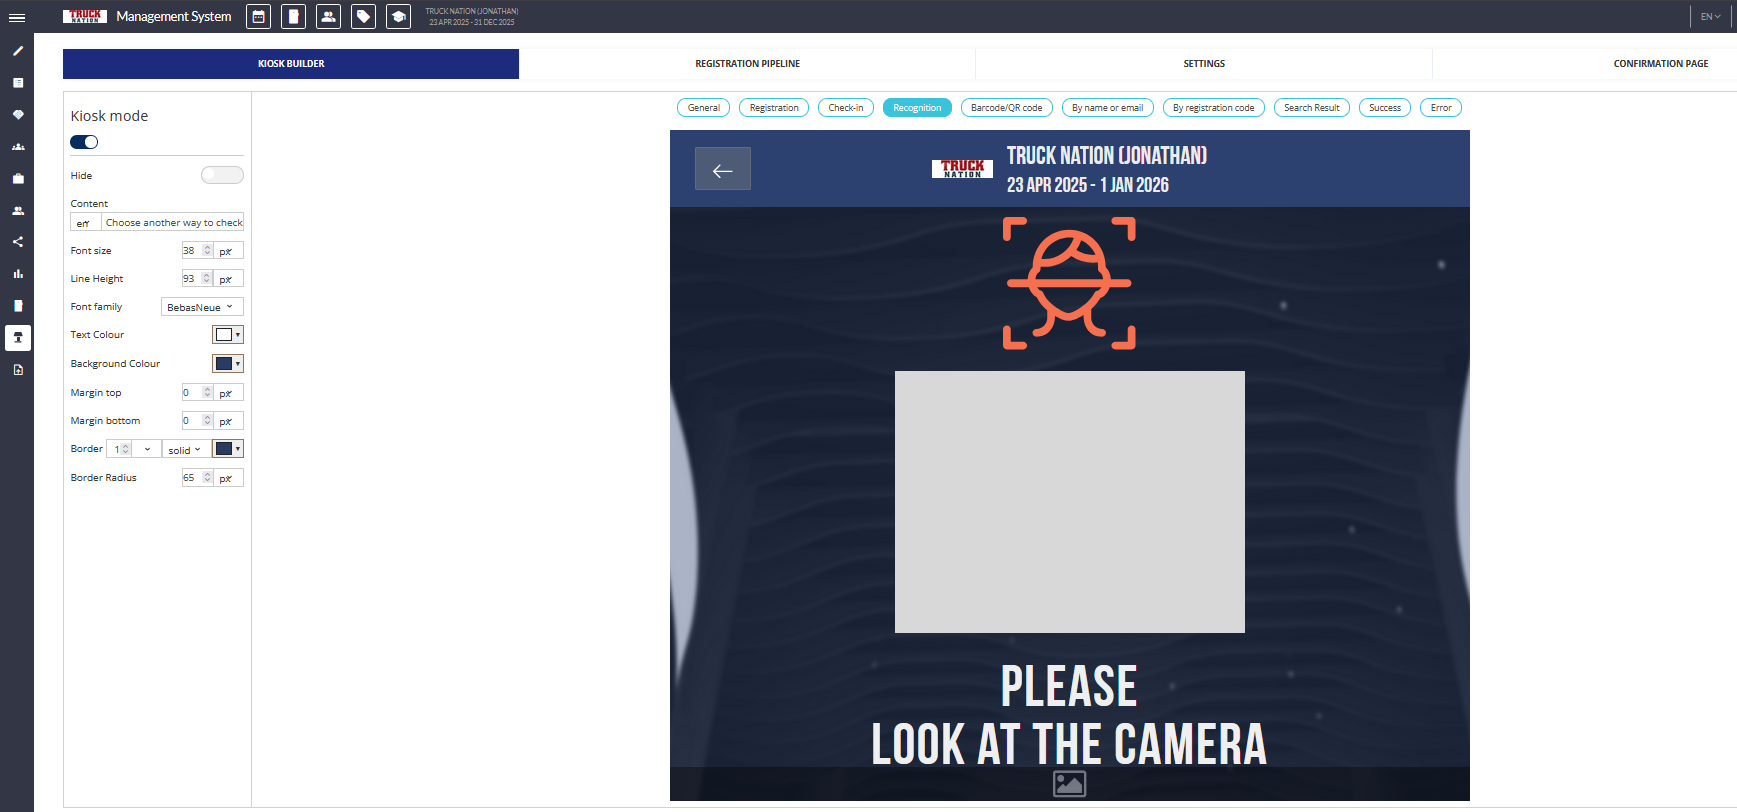Open the EN language selector

1710,17
